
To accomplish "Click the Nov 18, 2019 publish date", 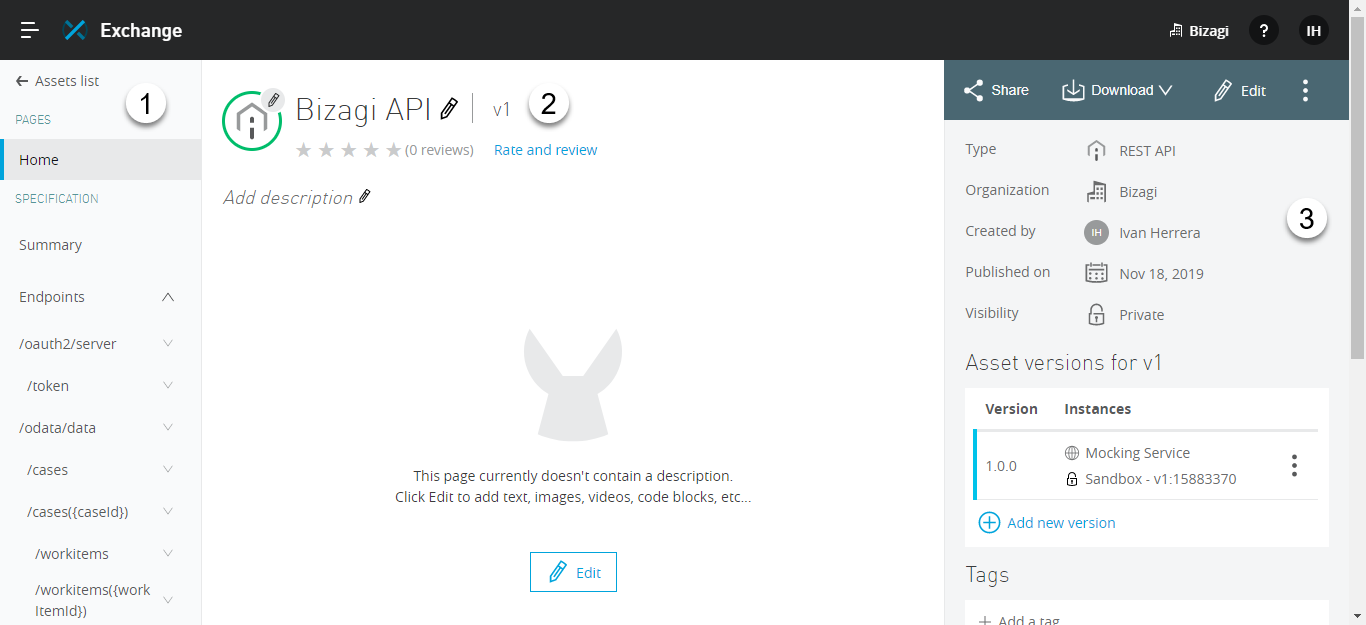I will click(x=1162, y=274).
